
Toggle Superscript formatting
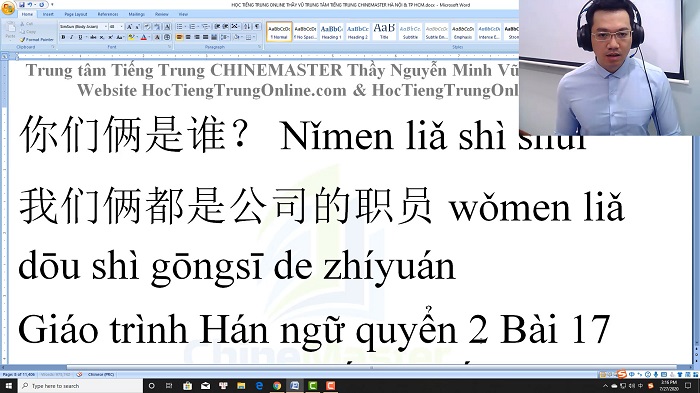111,38
